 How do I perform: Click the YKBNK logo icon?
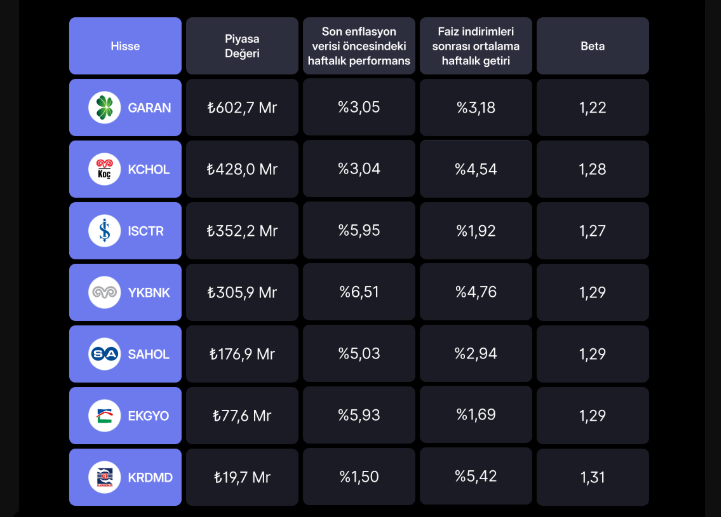(x=104, y=293)
